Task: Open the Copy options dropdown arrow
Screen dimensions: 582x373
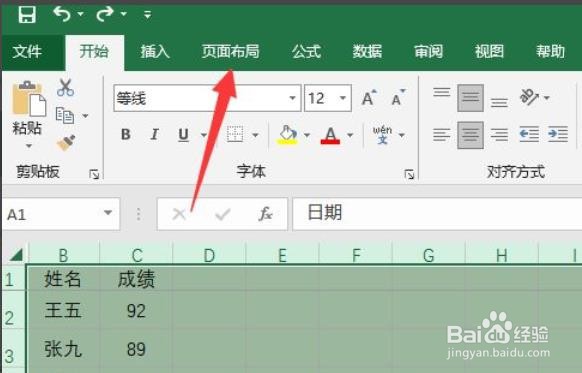Action: (85, 116)
